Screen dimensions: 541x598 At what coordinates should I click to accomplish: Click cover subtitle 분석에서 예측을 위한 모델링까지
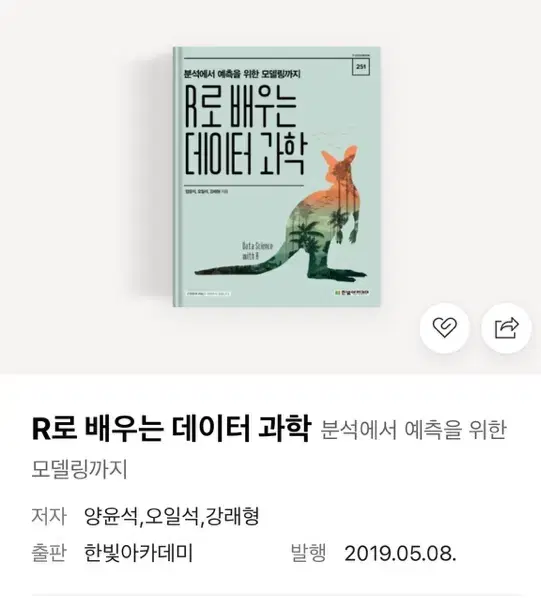click(242, 74)
